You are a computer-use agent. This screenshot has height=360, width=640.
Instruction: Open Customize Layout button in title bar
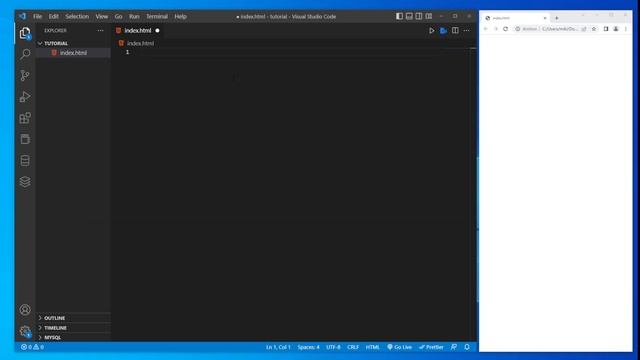point(429,16)
